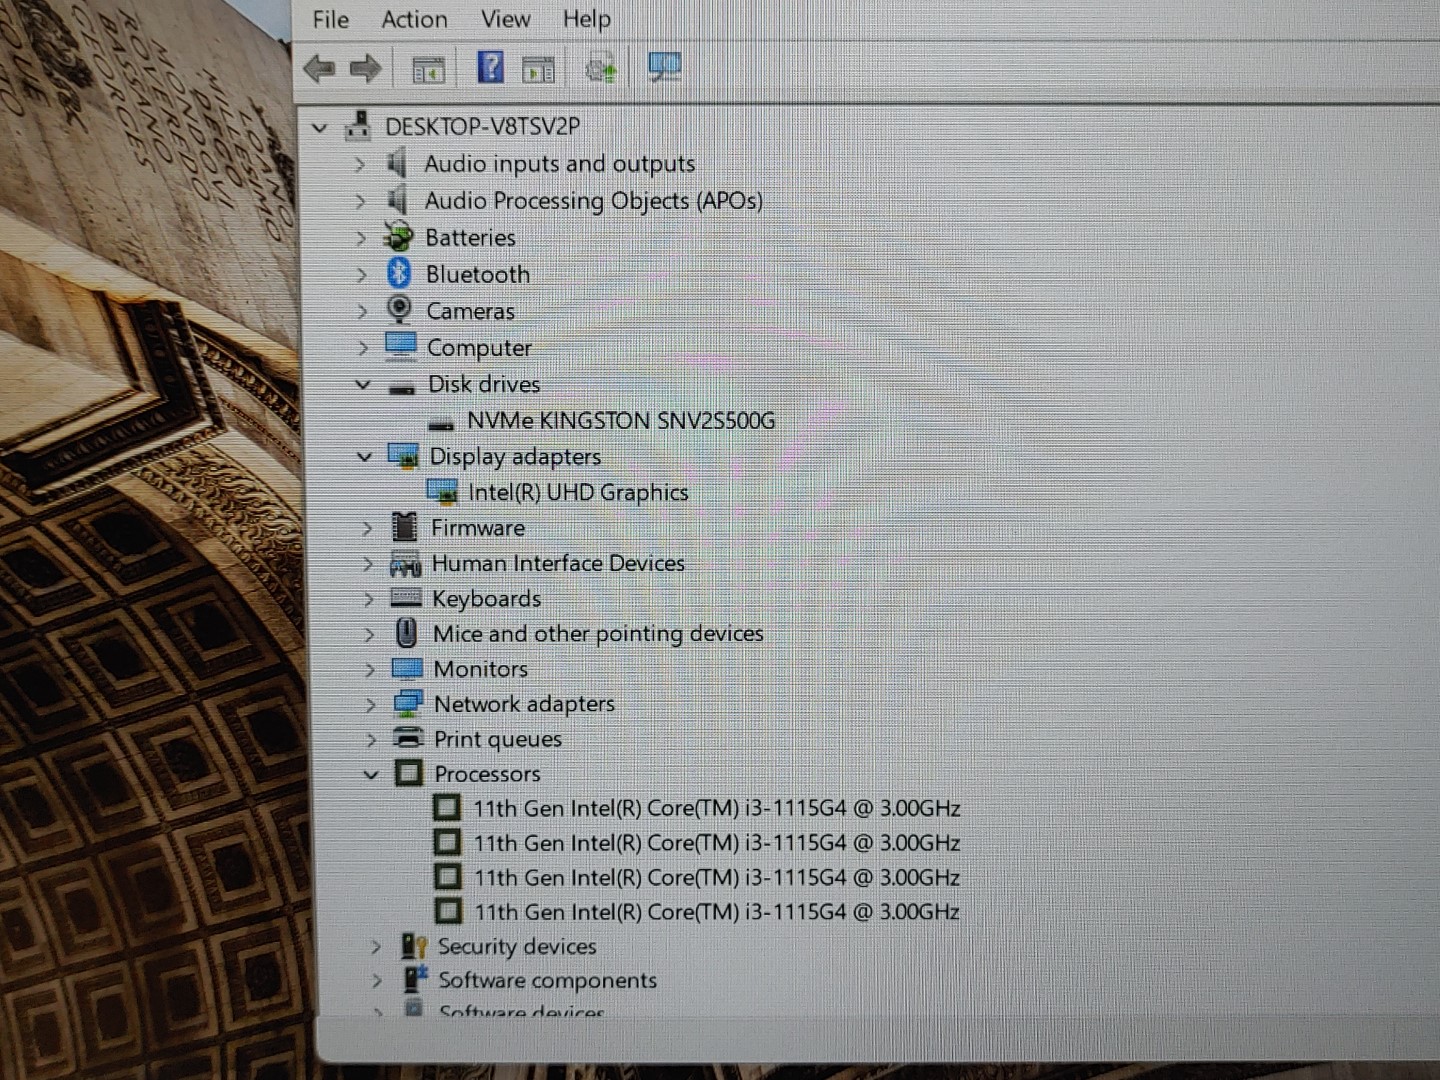Click the Cameras webcam icon

point(399,310)
